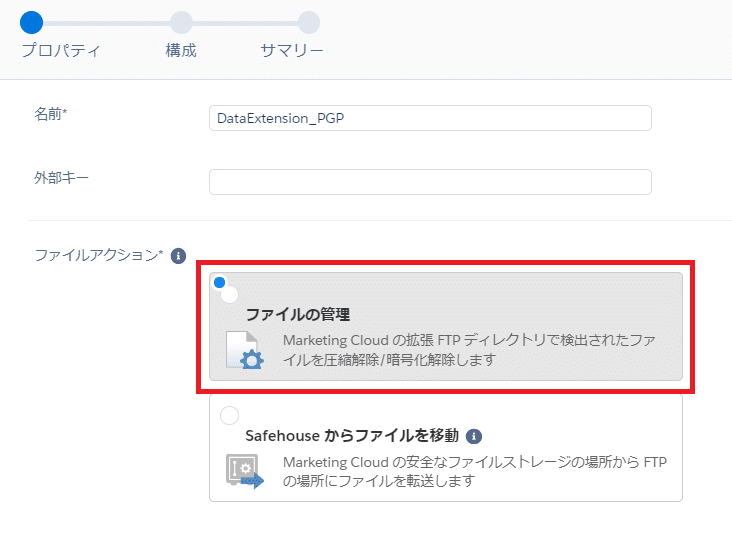
Task: Click the ファイルアクション info icon
Action: point(178,256)
